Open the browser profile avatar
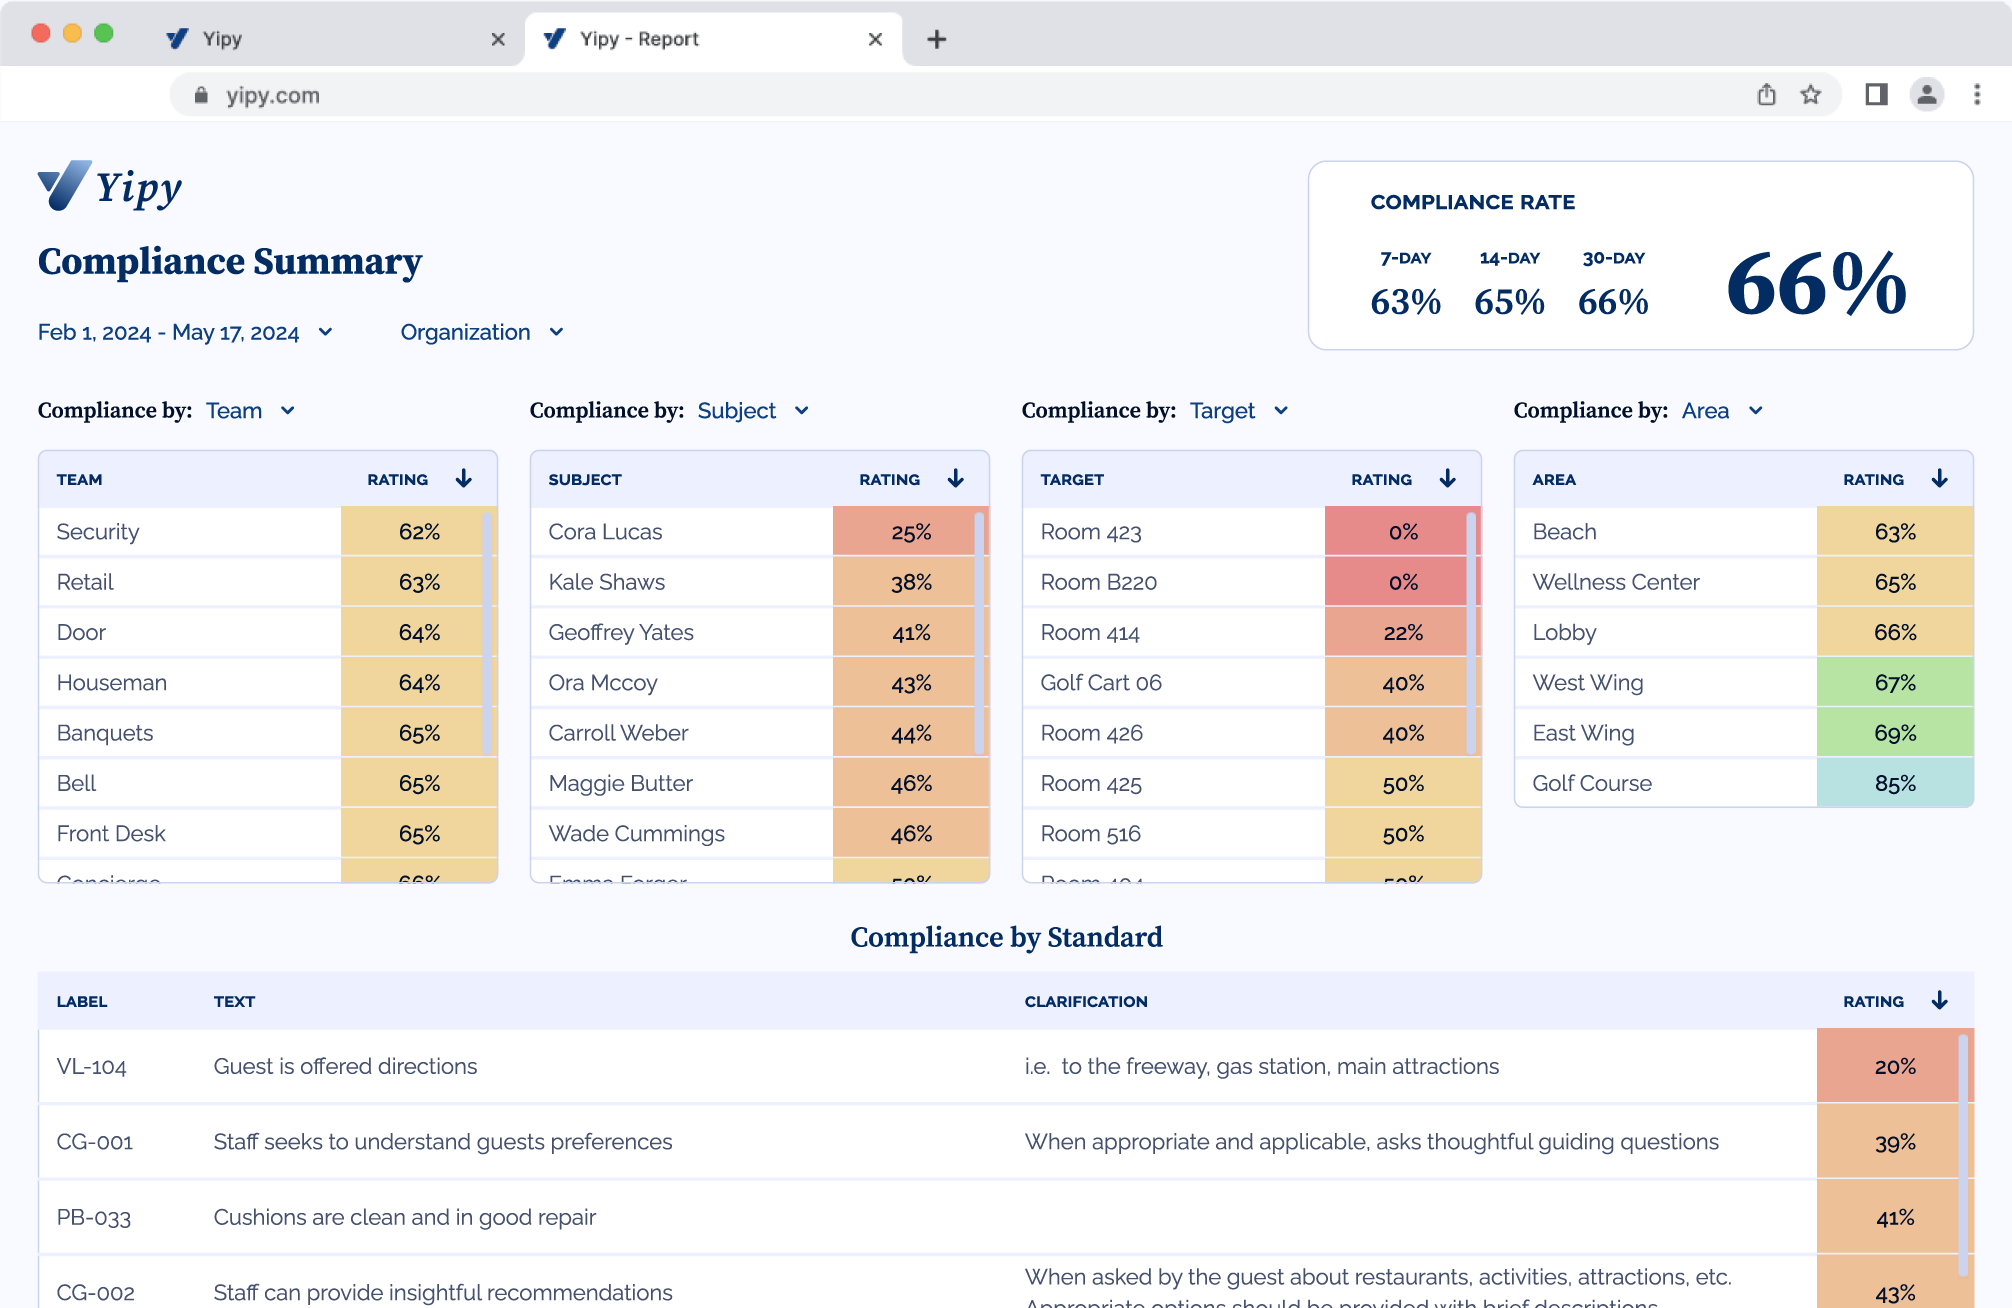2012x1308 pixels. 1926,95
